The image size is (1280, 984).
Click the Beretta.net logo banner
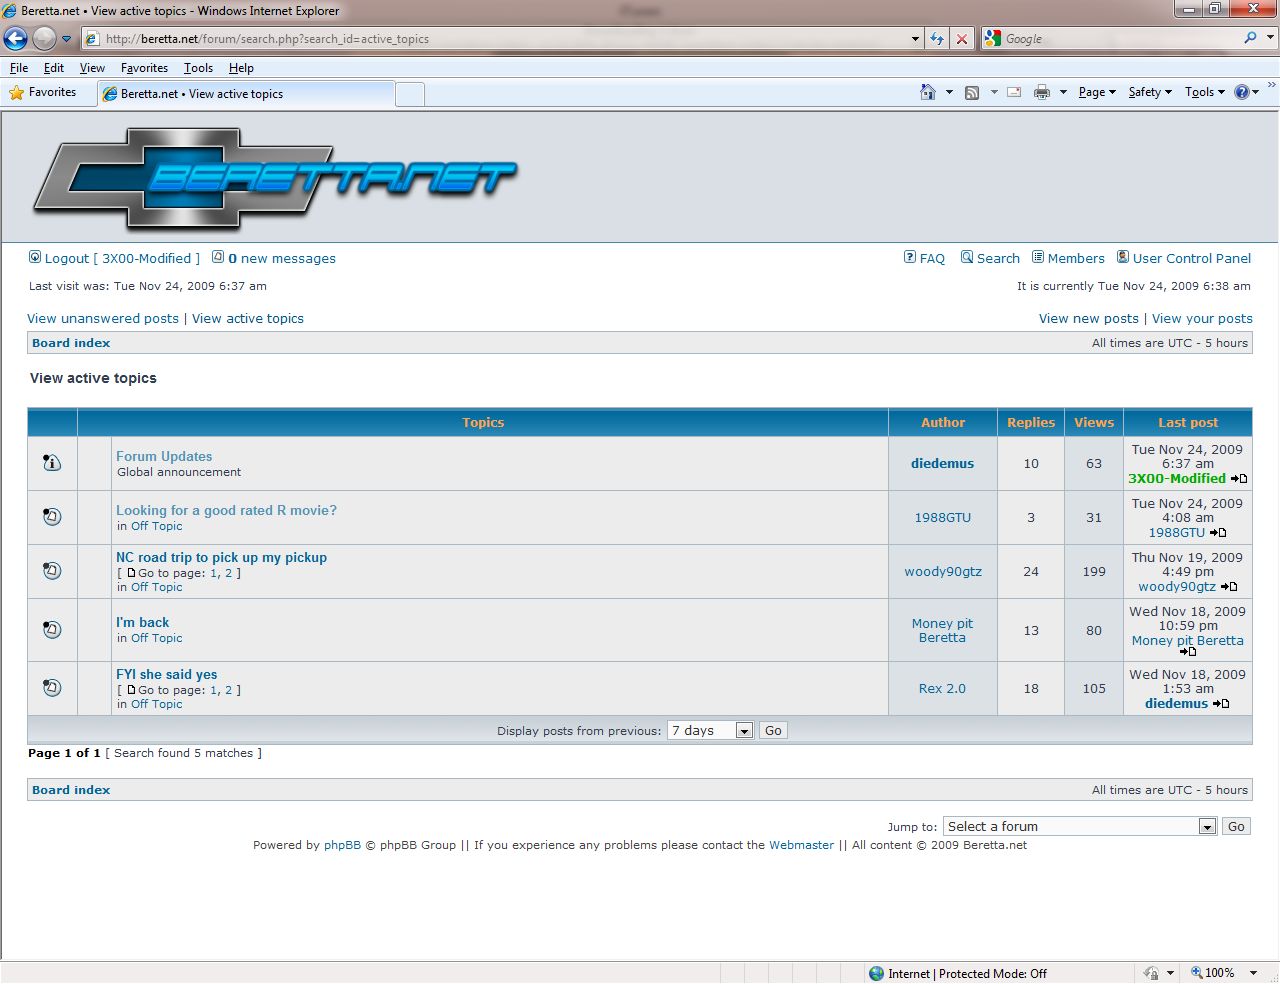(x=275, y=178)
